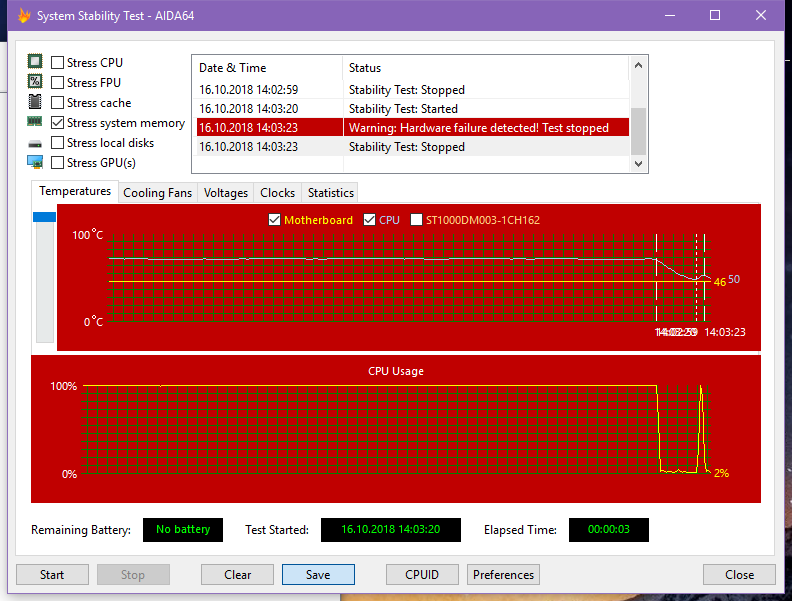Enable the Stress CPU checkbox
792x601 pixels.
point(58,63)
